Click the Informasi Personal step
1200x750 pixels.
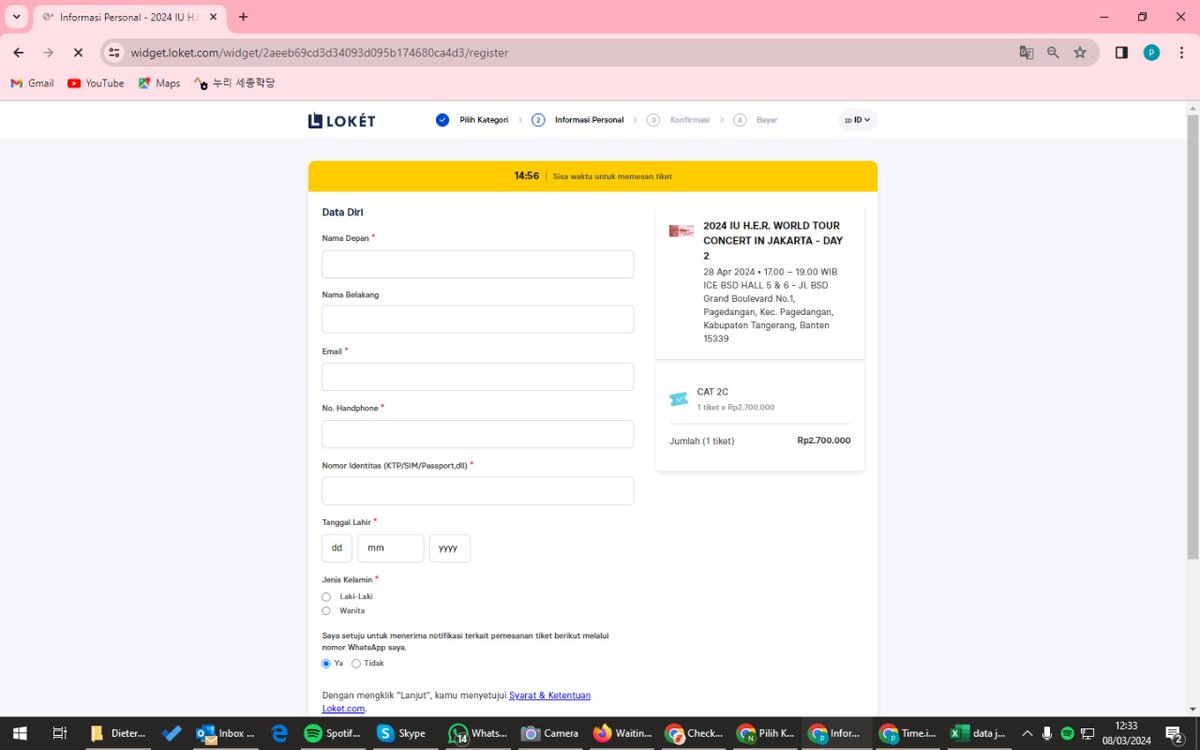click(578, 120)
